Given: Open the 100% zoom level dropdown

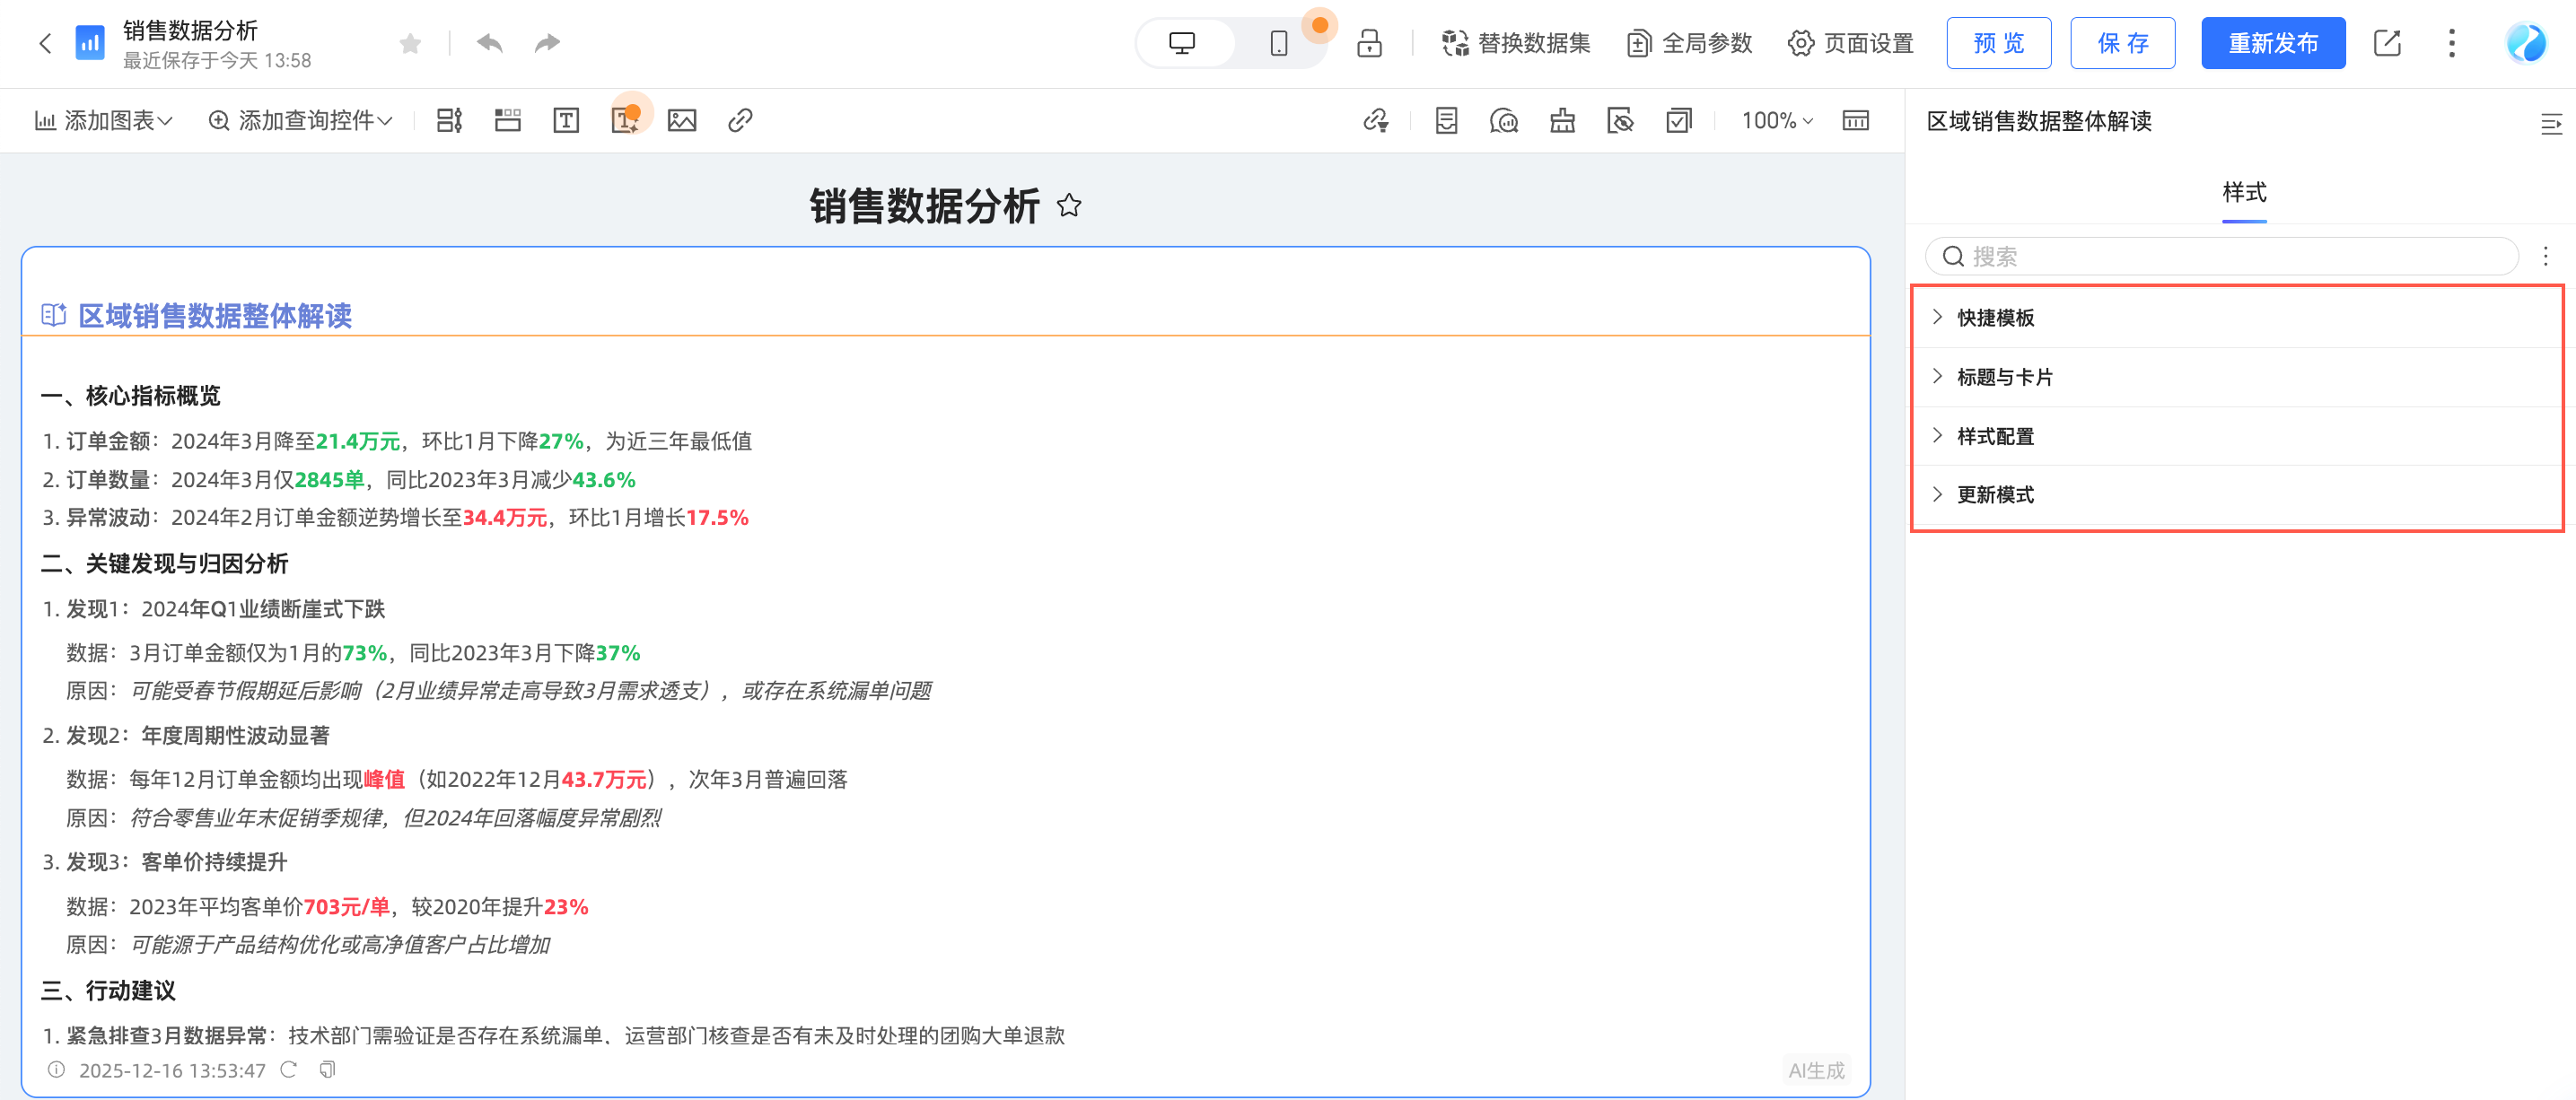Looking at the screenshot, I should tap(1776, 121).
